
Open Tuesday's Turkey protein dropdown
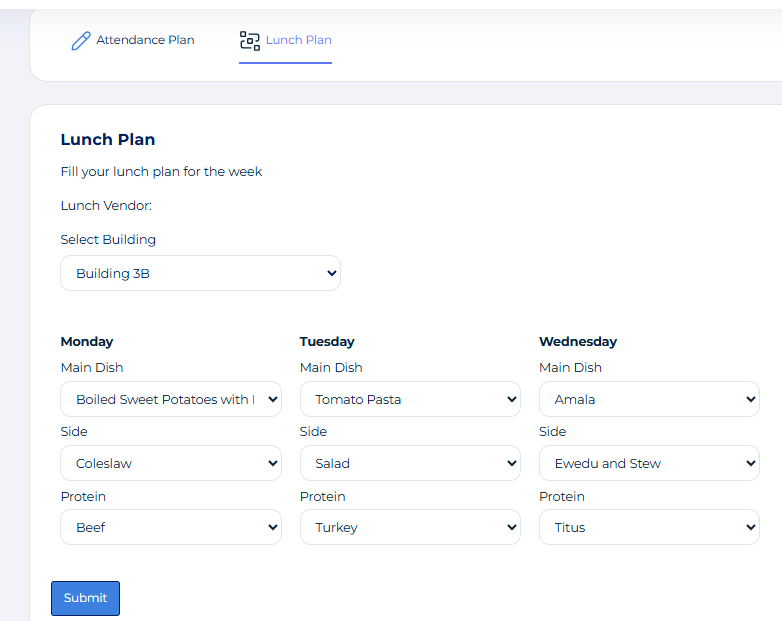(x=410, y=527)
